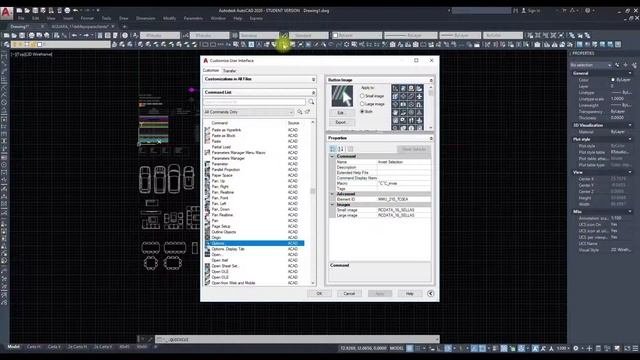Click Open in the Quick Access toolbar
This screenshot has width=640, height=360.
27,11
